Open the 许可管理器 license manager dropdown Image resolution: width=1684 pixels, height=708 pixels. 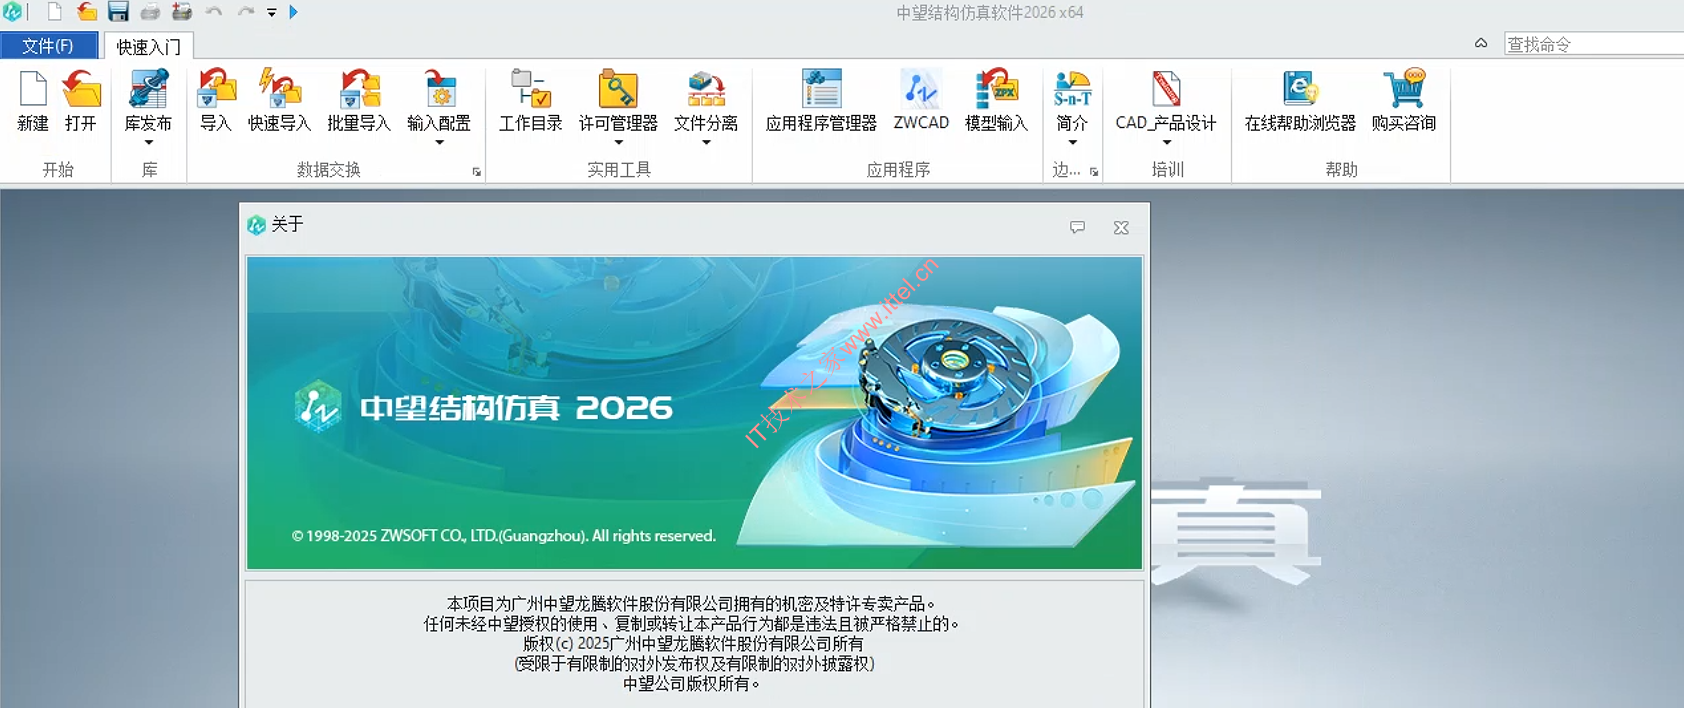[618, 143]
